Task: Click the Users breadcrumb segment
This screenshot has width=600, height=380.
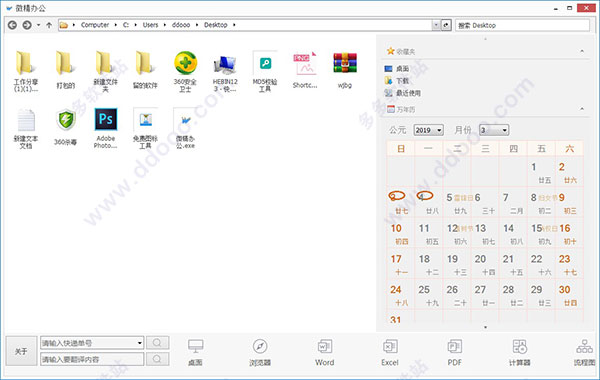Action: (x=150, y=25)
